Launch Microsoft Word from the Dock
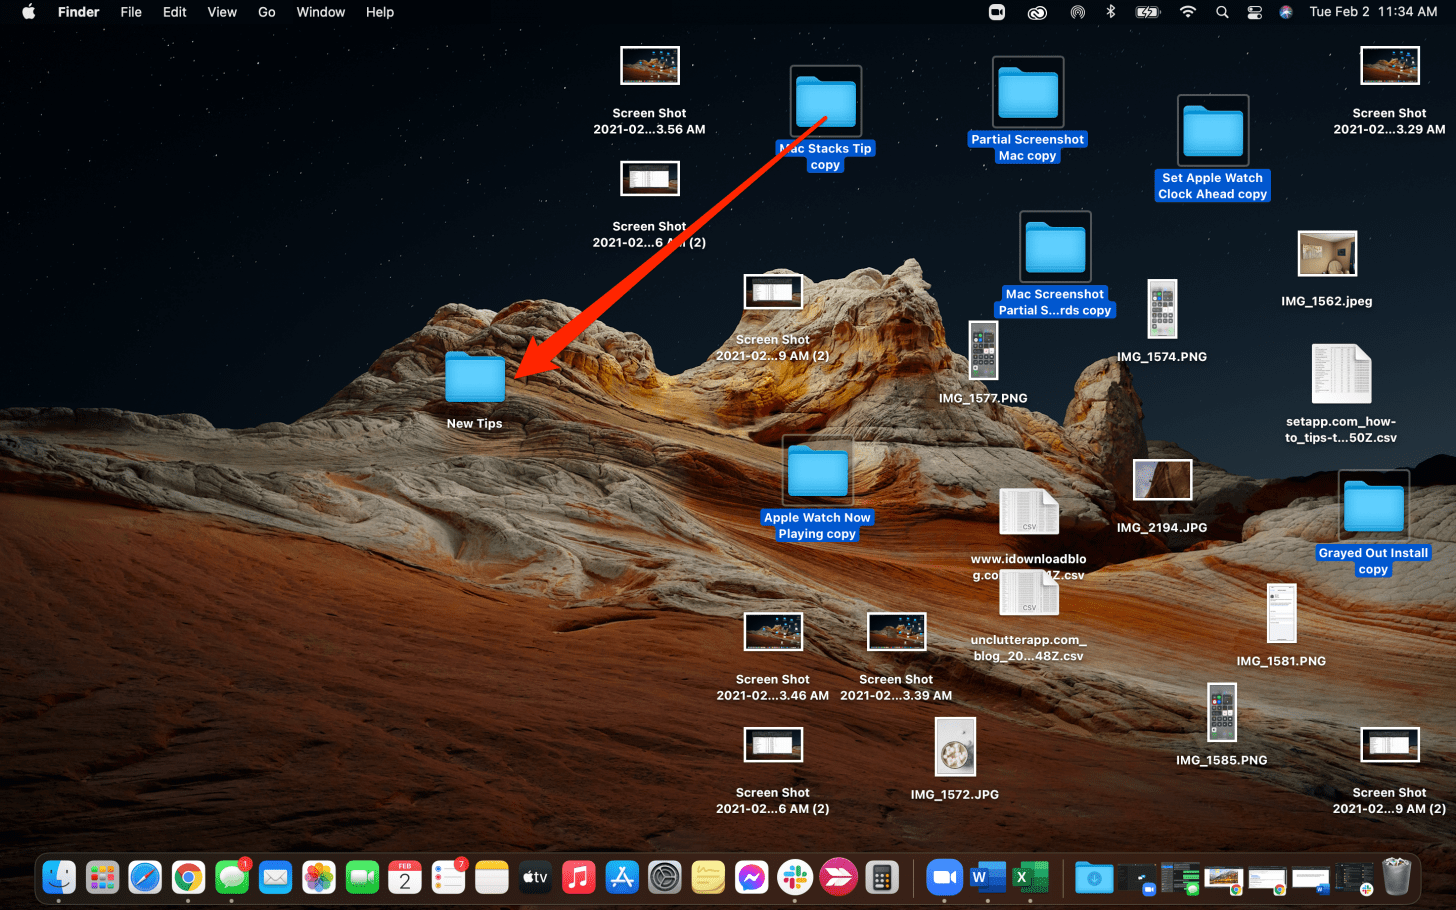 tap(987, 878)
